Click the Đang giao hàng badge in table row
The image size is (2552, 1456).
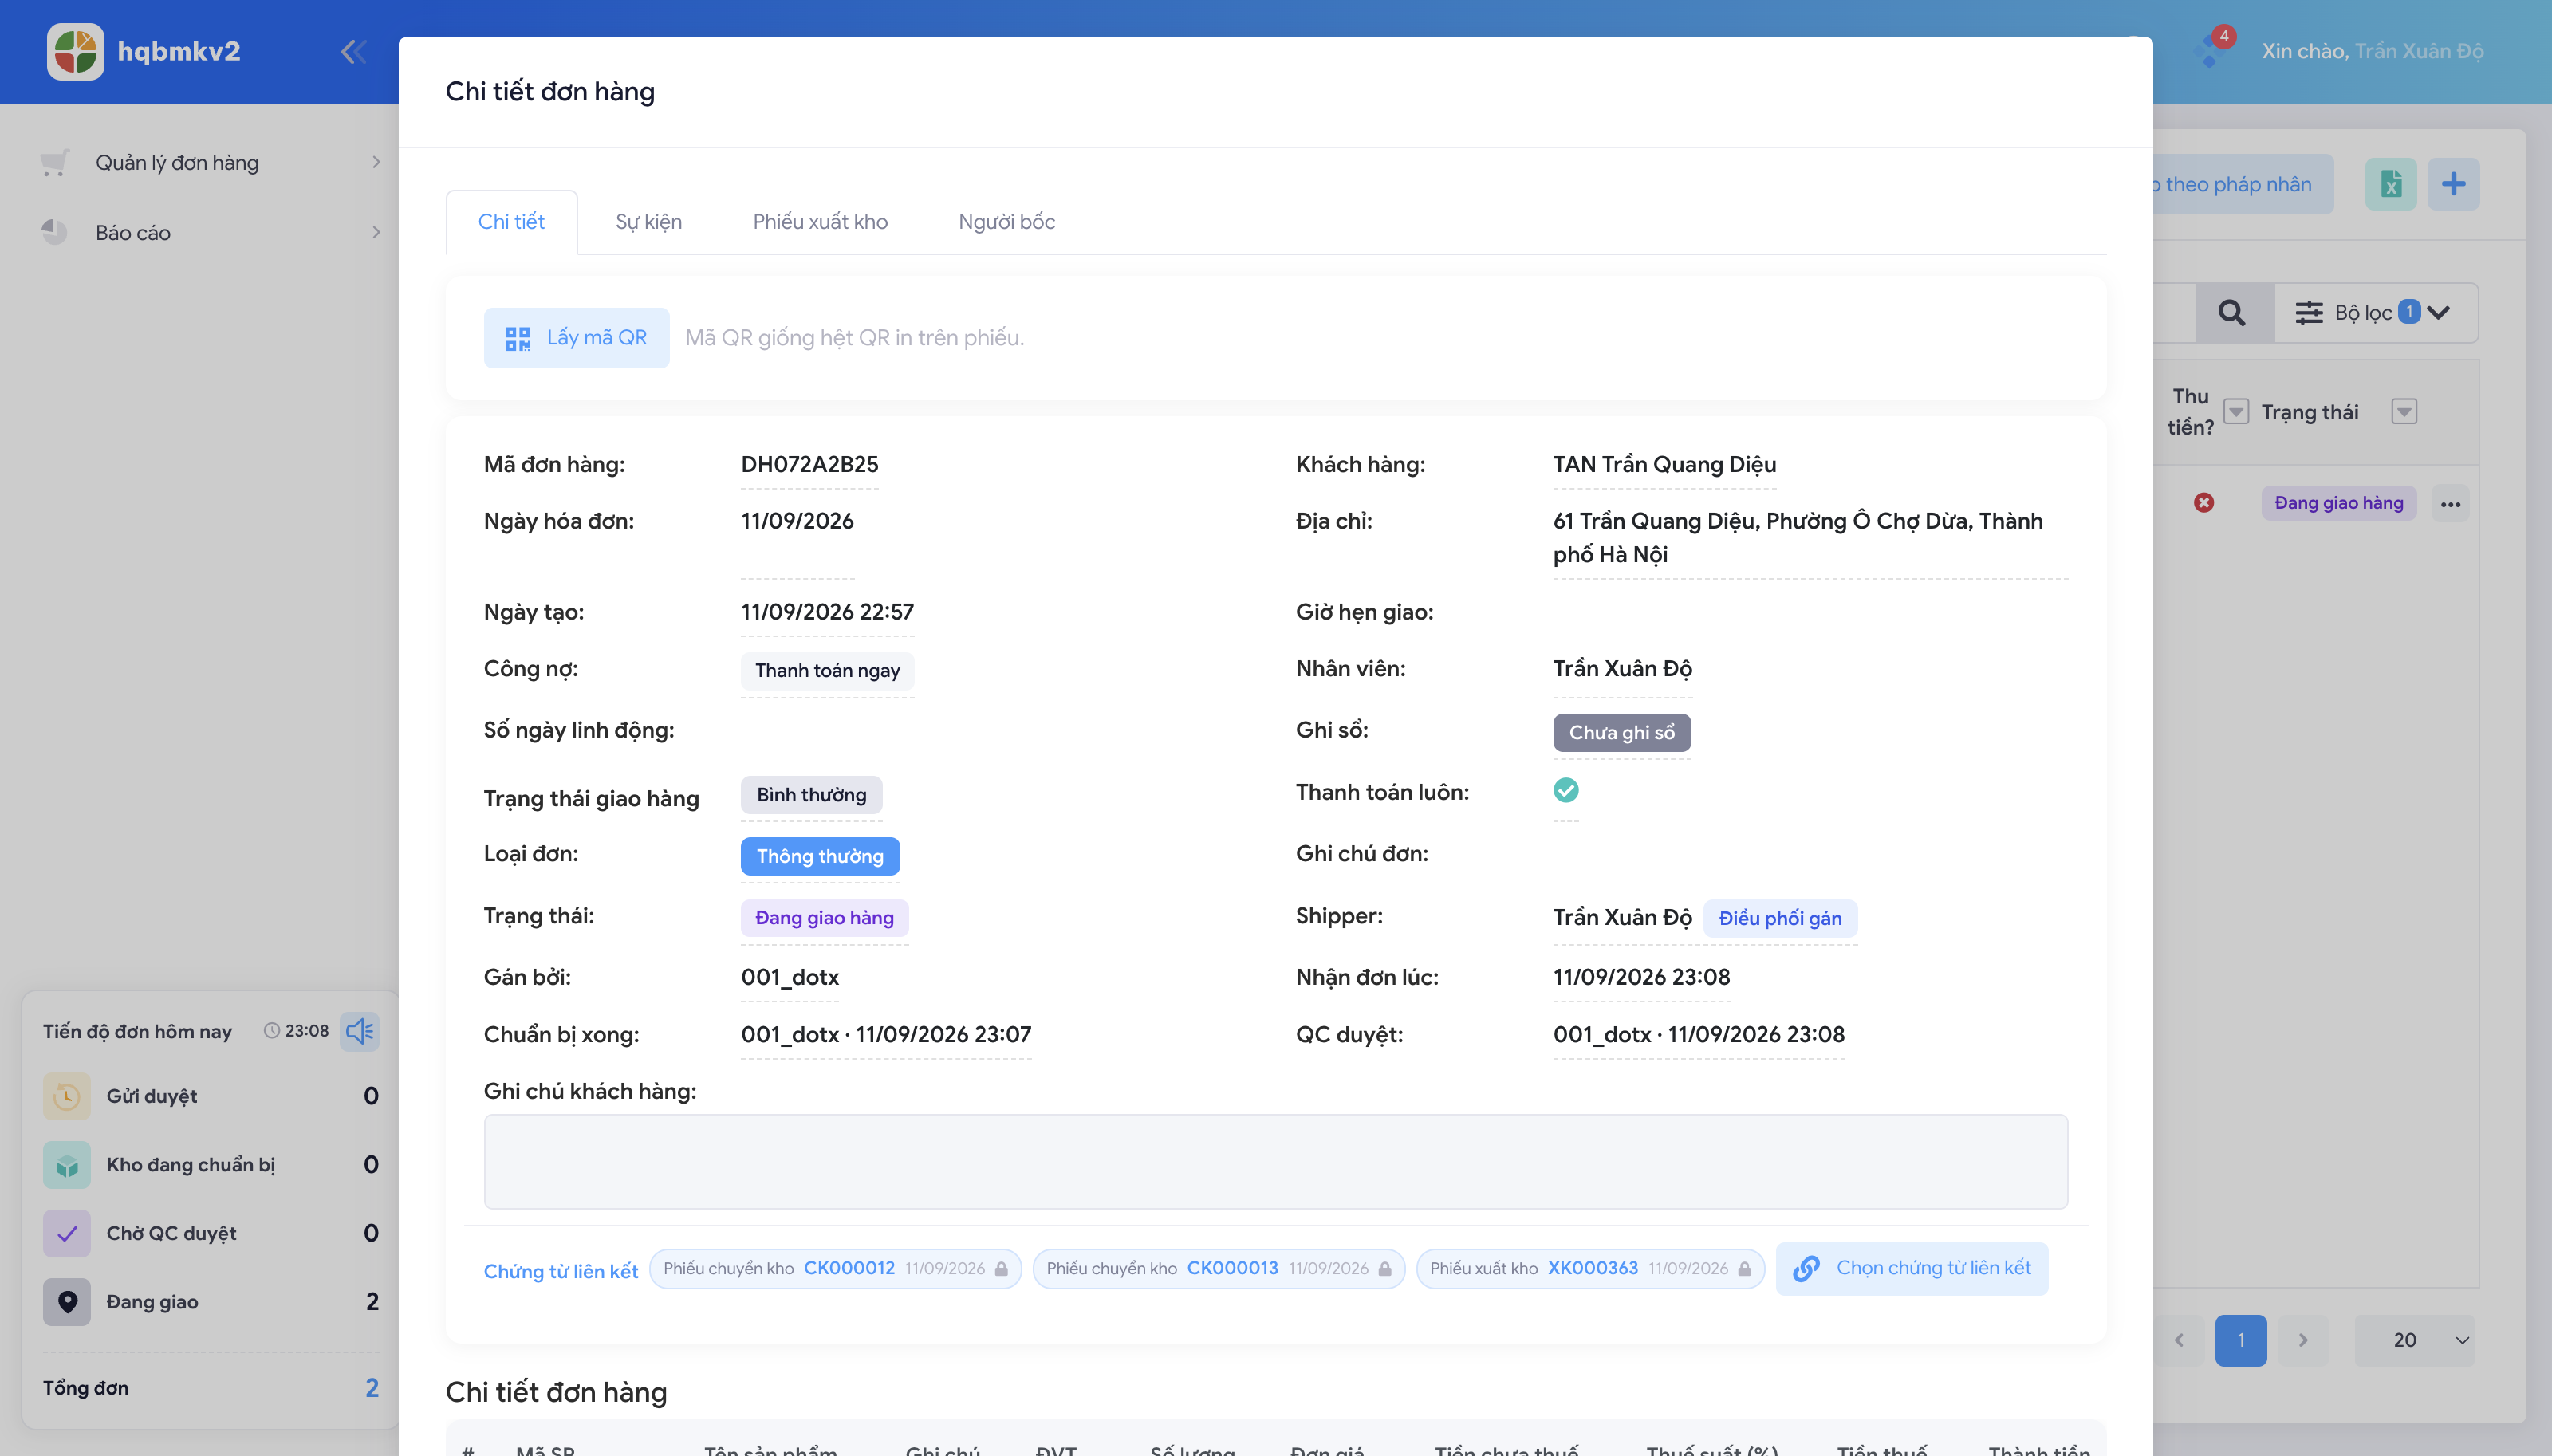point(2339,502)
